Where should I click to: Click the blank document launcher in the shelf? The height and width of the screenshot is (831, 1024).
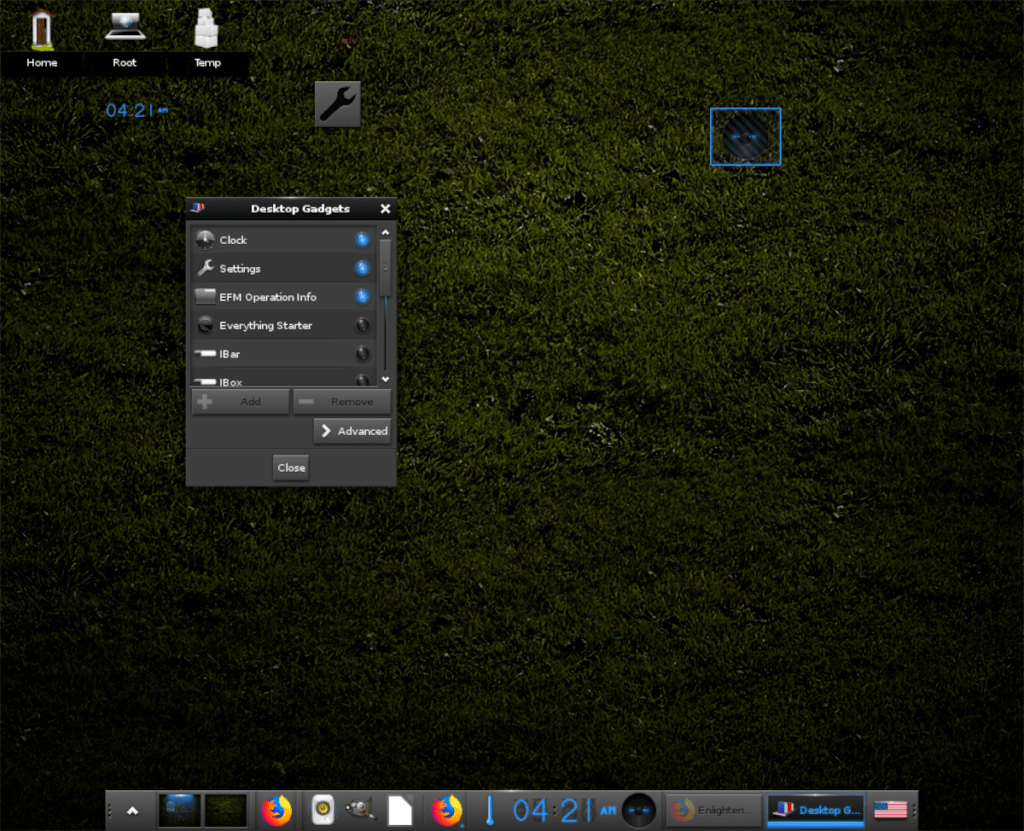coord(400,810)
